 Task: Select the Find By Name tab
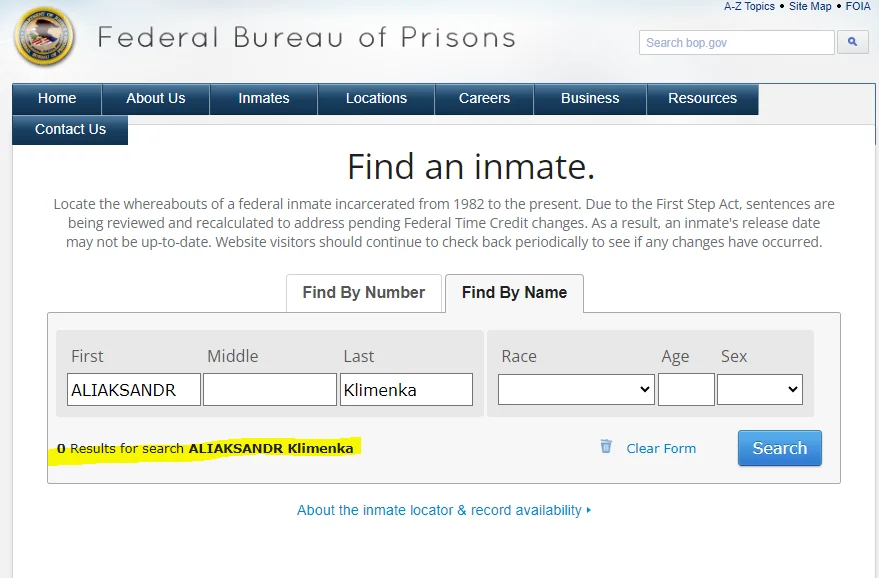pos(514,293)
